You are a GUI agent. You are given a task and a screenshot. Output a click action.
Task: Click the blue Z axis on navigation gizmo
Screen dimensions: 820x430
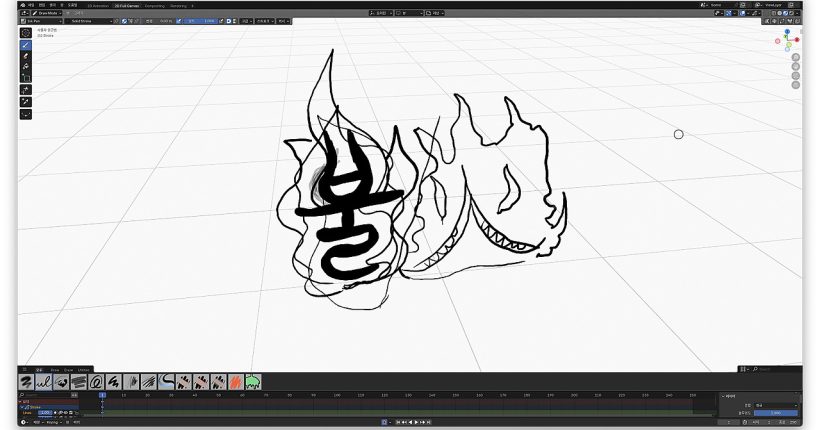[788, 32]
